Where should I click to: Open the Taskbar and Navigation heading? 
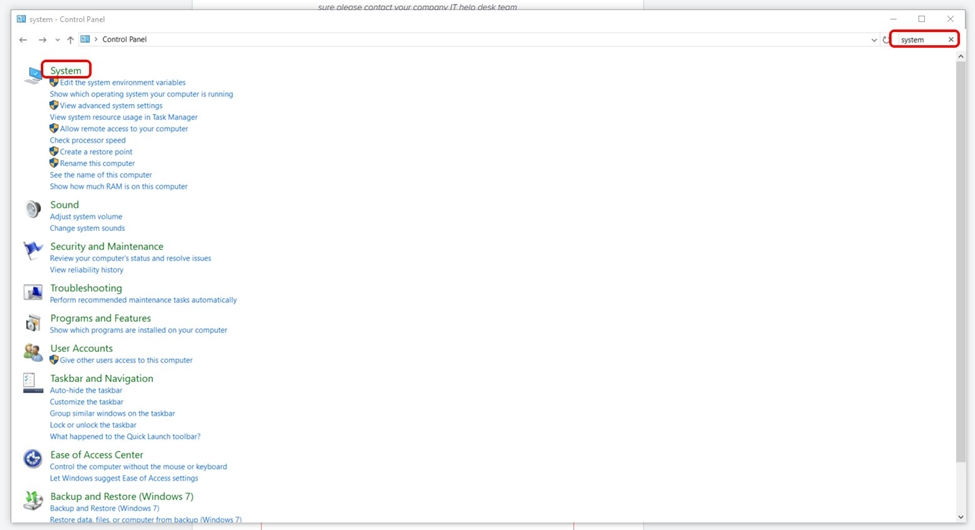[102, 378]
